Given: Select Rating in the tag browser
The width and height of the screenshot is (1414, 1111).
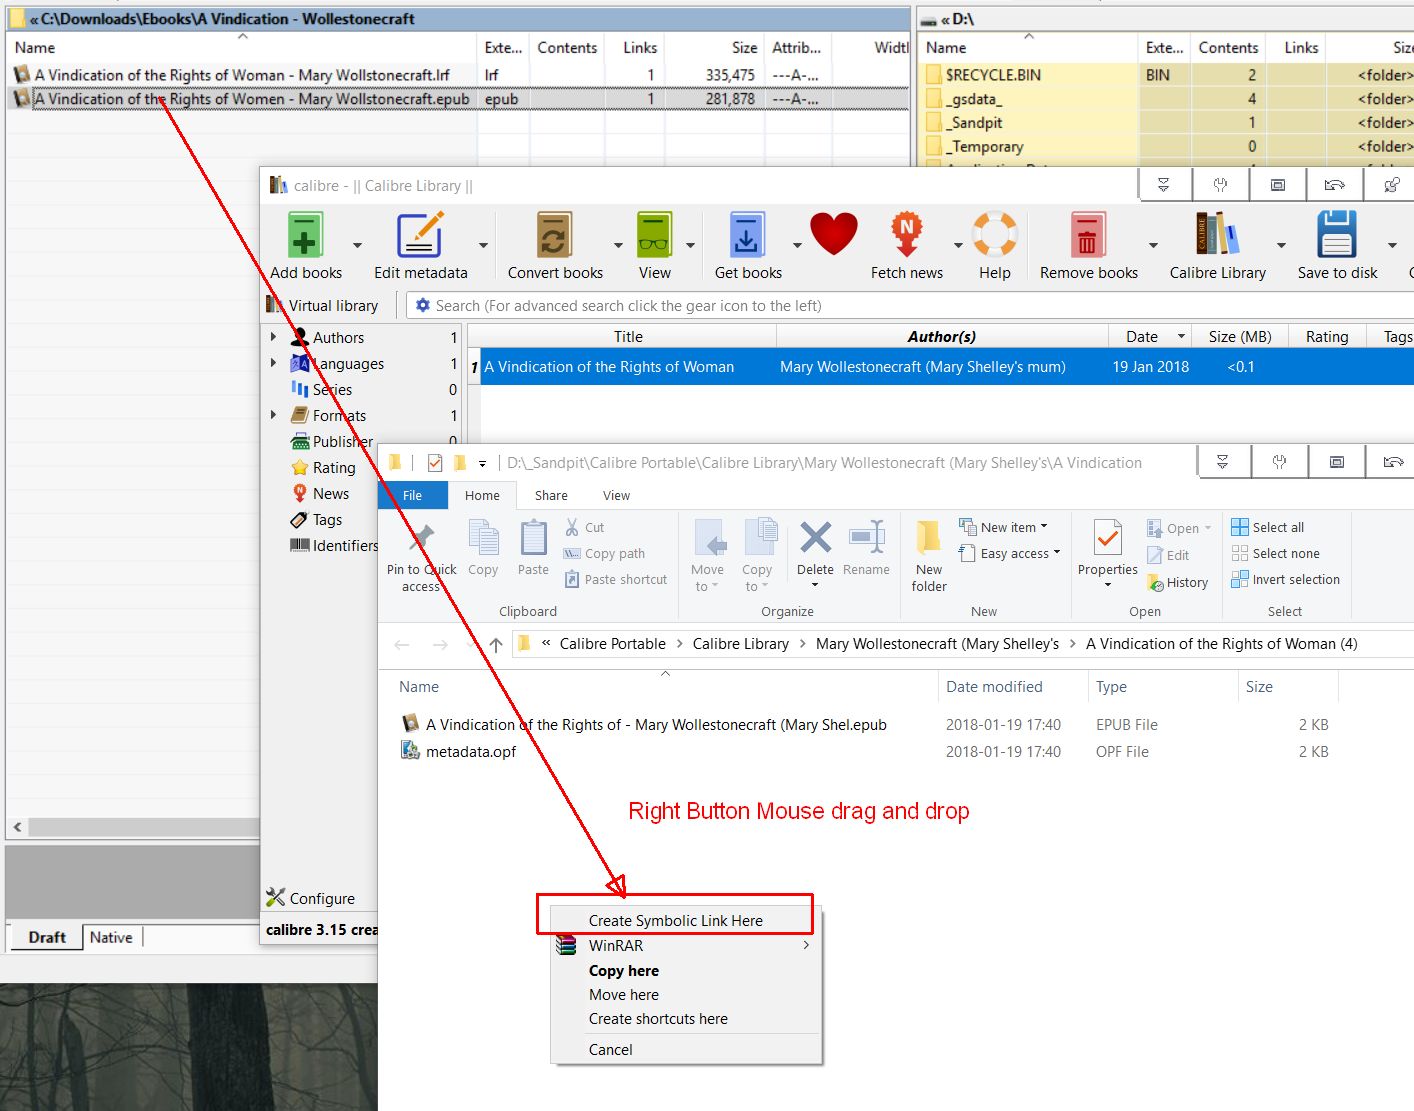Looking at the screenshot, I should 334,467.
